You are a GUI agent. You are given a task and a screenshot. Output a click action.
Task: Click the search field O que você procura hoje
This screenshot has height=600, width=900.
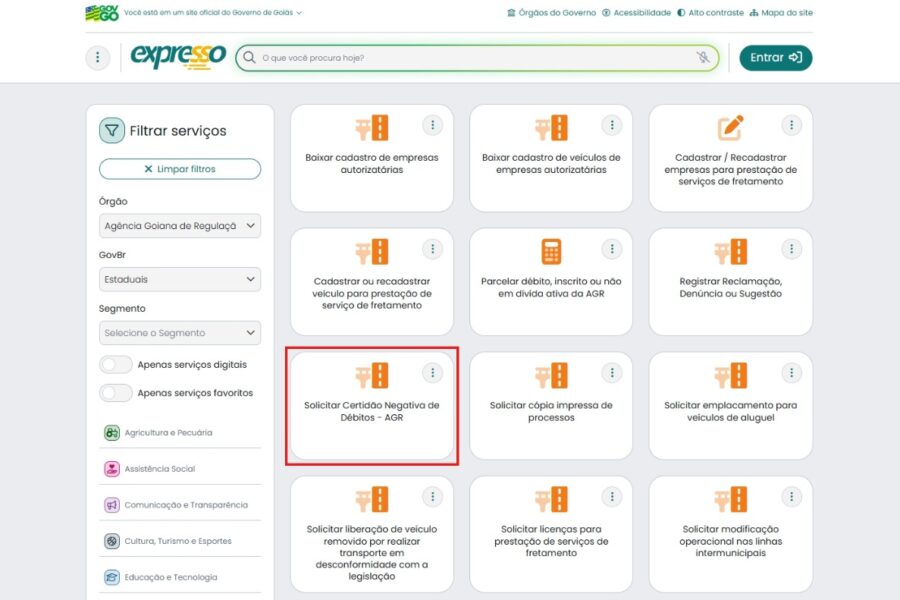click(x=450, y=57)
